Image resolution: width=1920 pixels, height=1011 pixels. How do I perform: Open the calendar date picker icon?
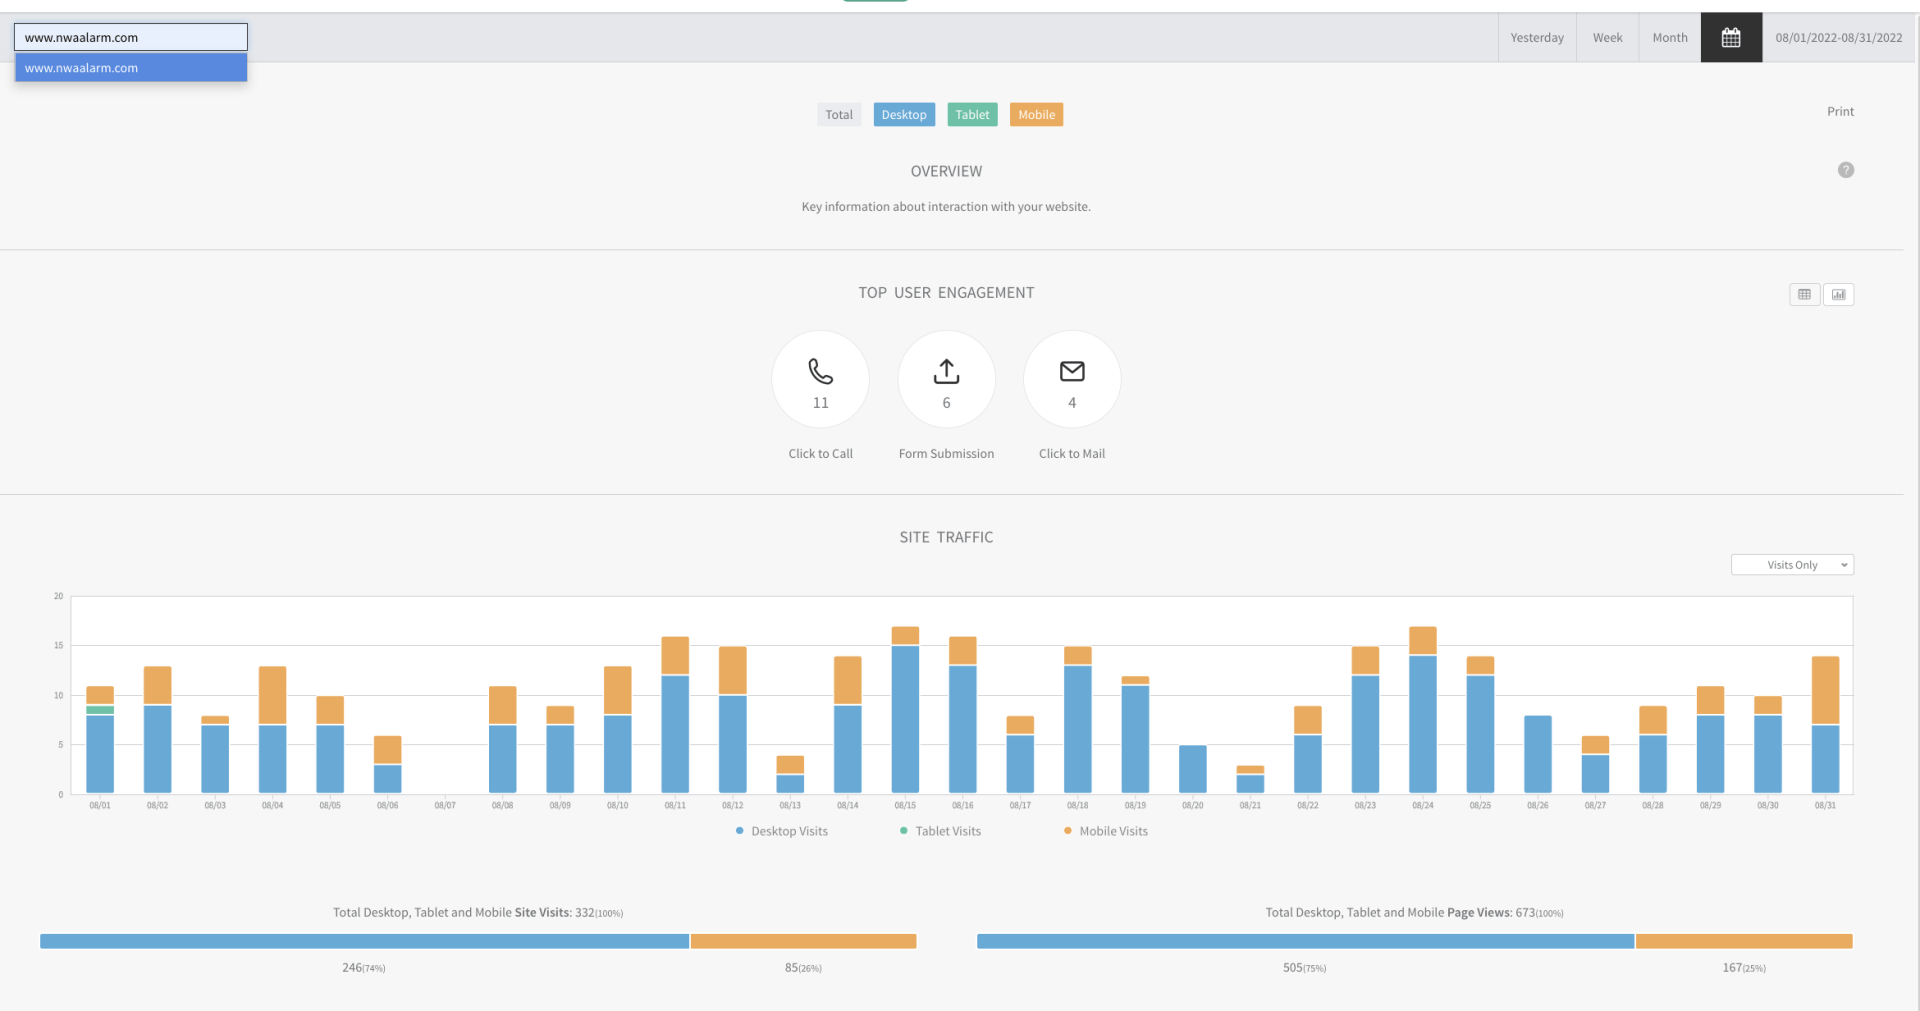[x=1731, y=38]
